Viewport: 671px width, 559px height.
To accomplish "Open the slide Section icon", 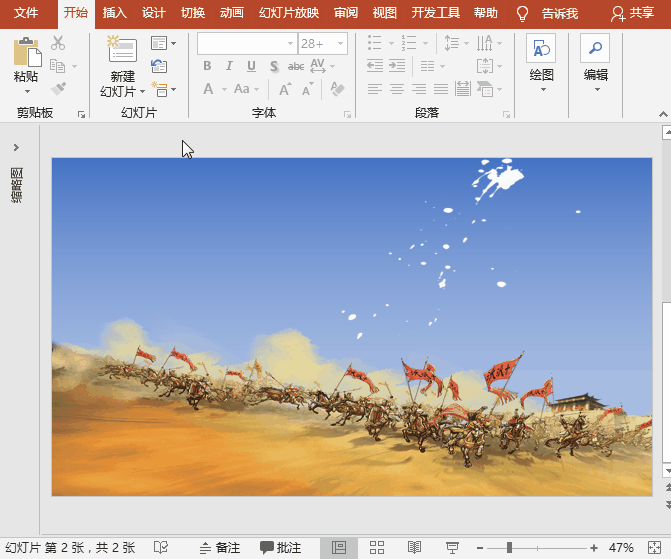I will pos(160,89).
